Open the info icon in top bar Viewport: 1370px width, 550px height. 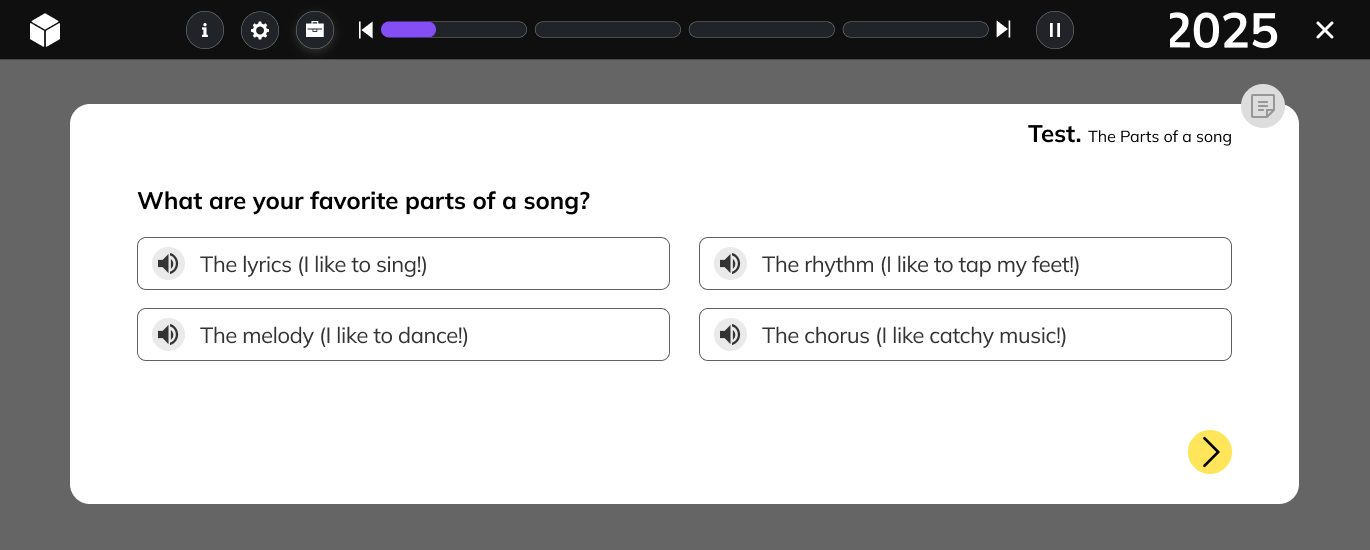205,30
